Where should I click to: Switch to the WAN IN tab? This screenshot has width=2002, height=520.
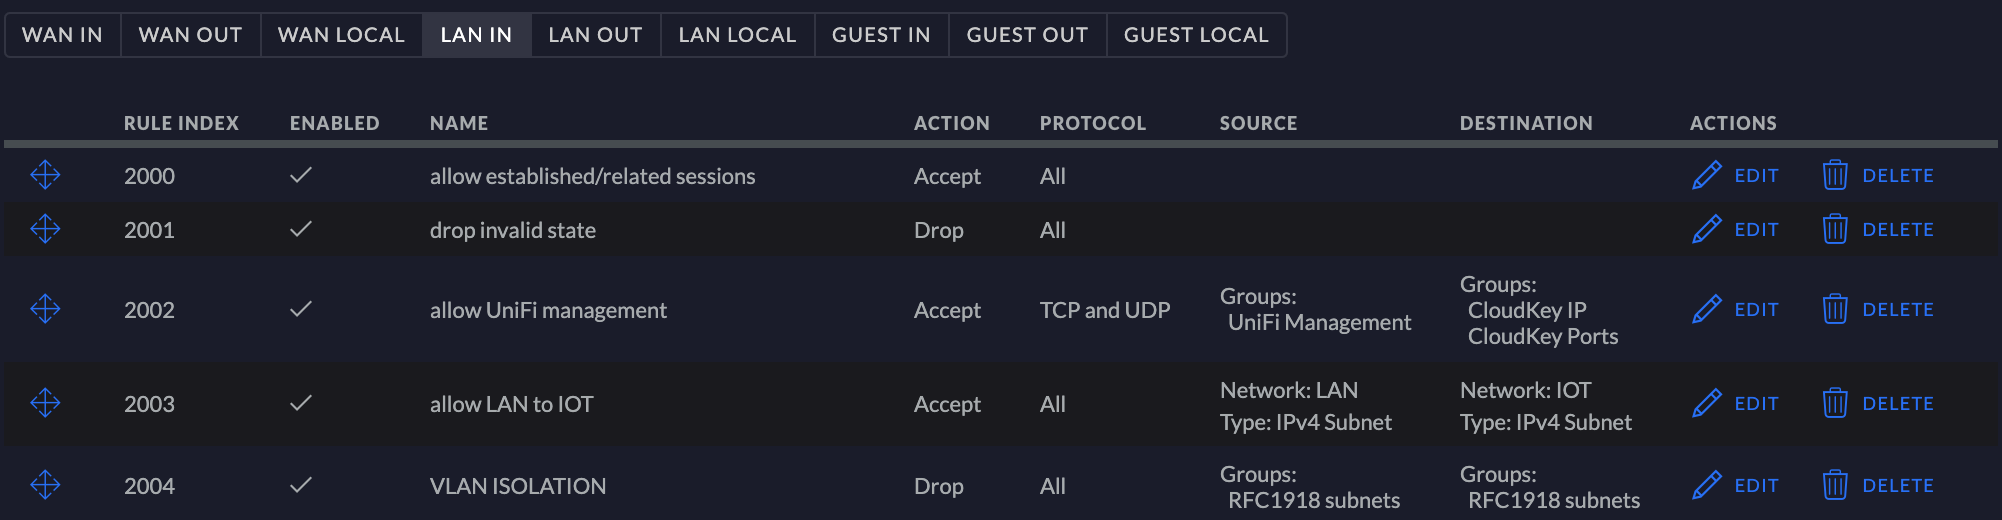(62, 35)
